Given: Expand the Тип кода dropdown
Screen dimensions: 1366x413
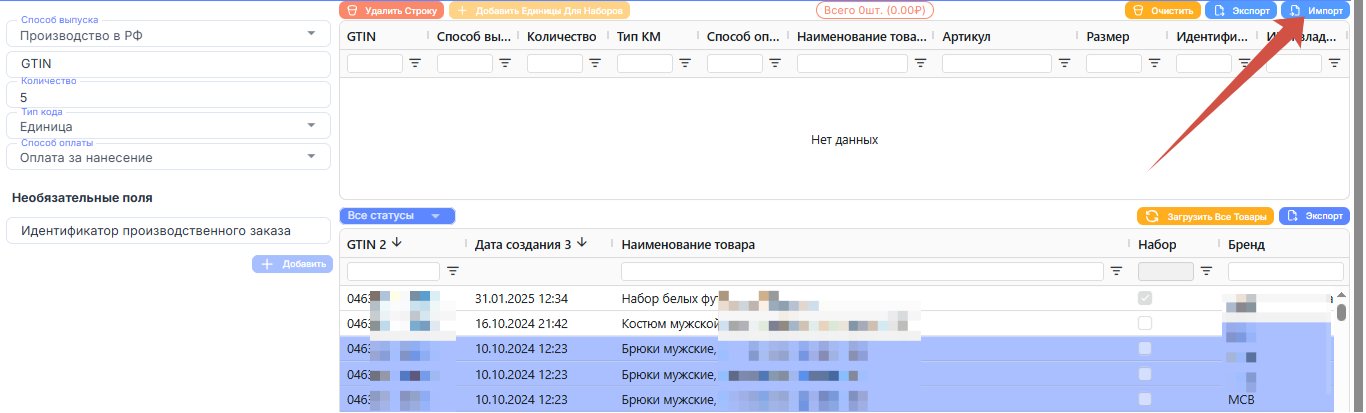Looking at the screenshot, I should click(168, 126).
